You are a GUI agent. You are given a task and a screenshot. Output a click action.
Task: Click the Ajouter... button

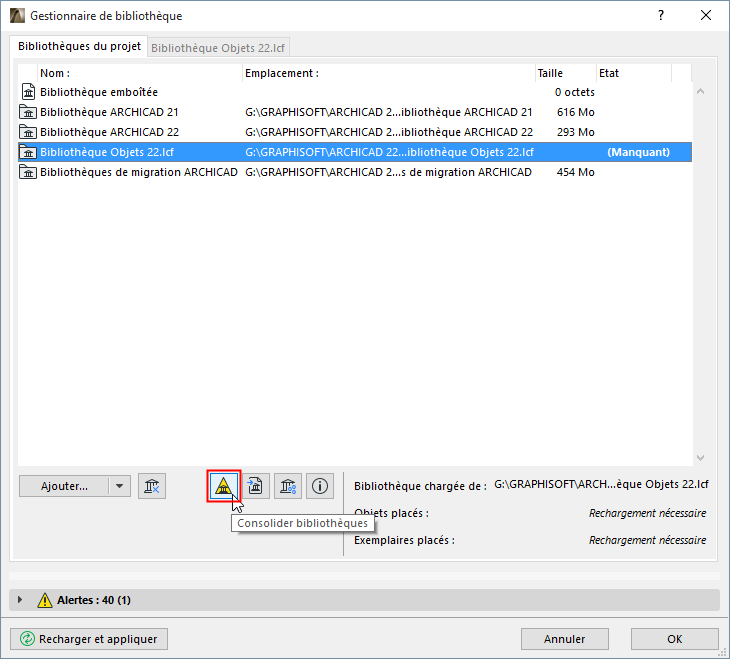(64, 486)
